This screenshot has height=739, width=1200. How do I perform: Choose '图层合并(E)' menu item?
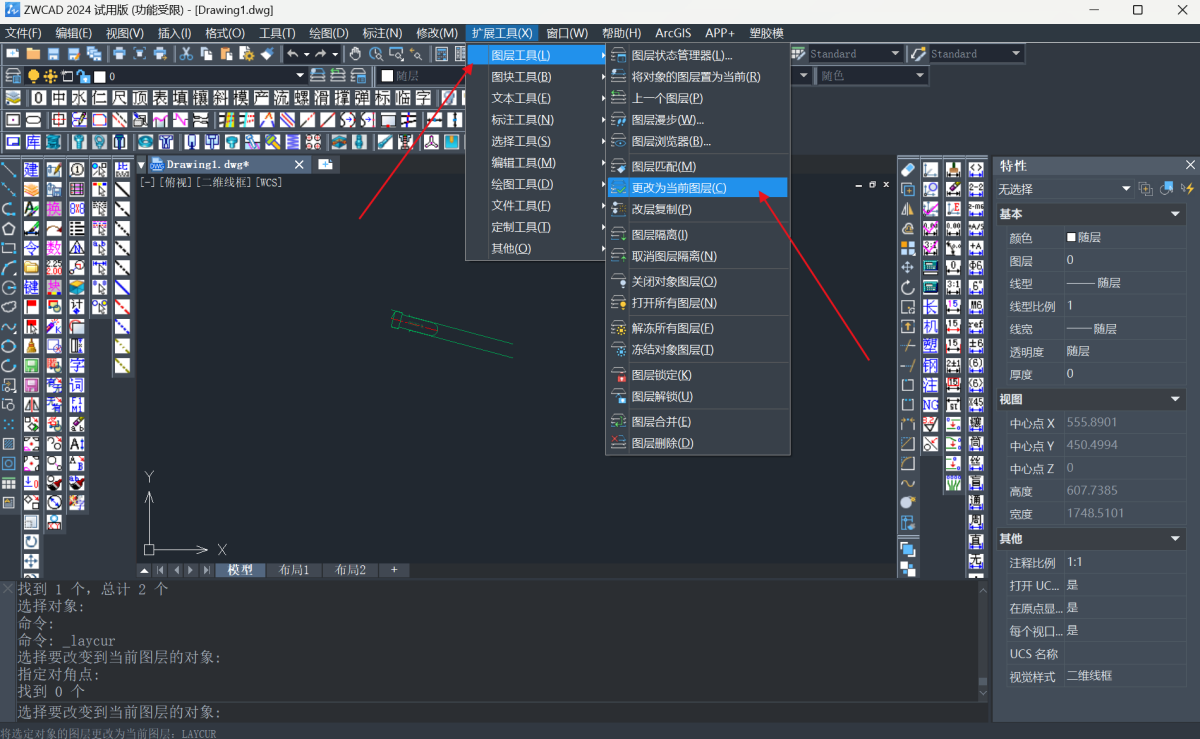click(x=697, y=422)
